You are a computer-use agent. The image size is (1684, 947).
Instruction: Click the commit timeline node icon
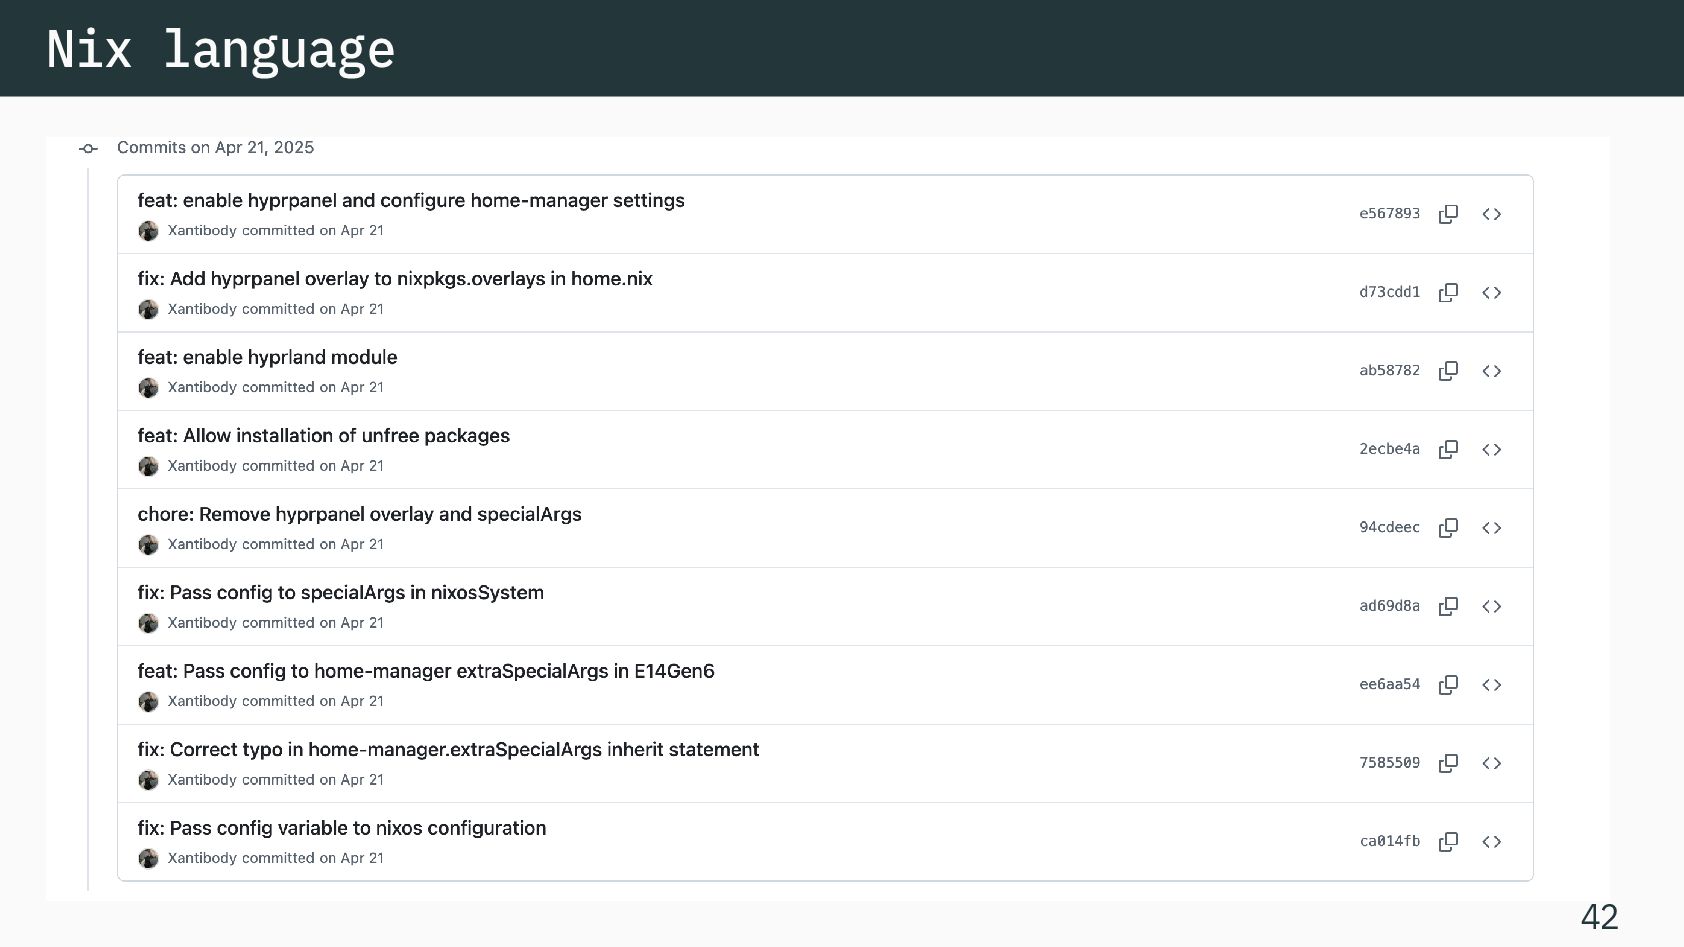88,149
